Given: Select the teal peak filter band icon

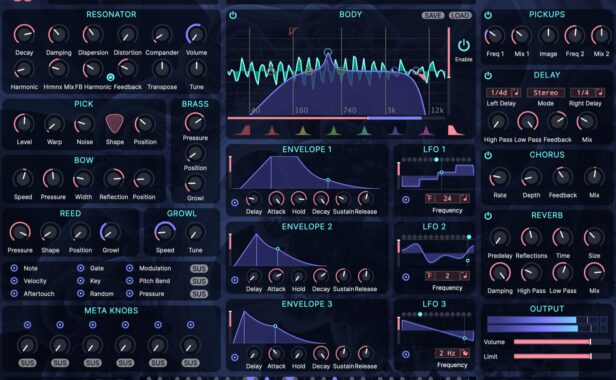Looking at the screenshot, I should pos(364,130).
